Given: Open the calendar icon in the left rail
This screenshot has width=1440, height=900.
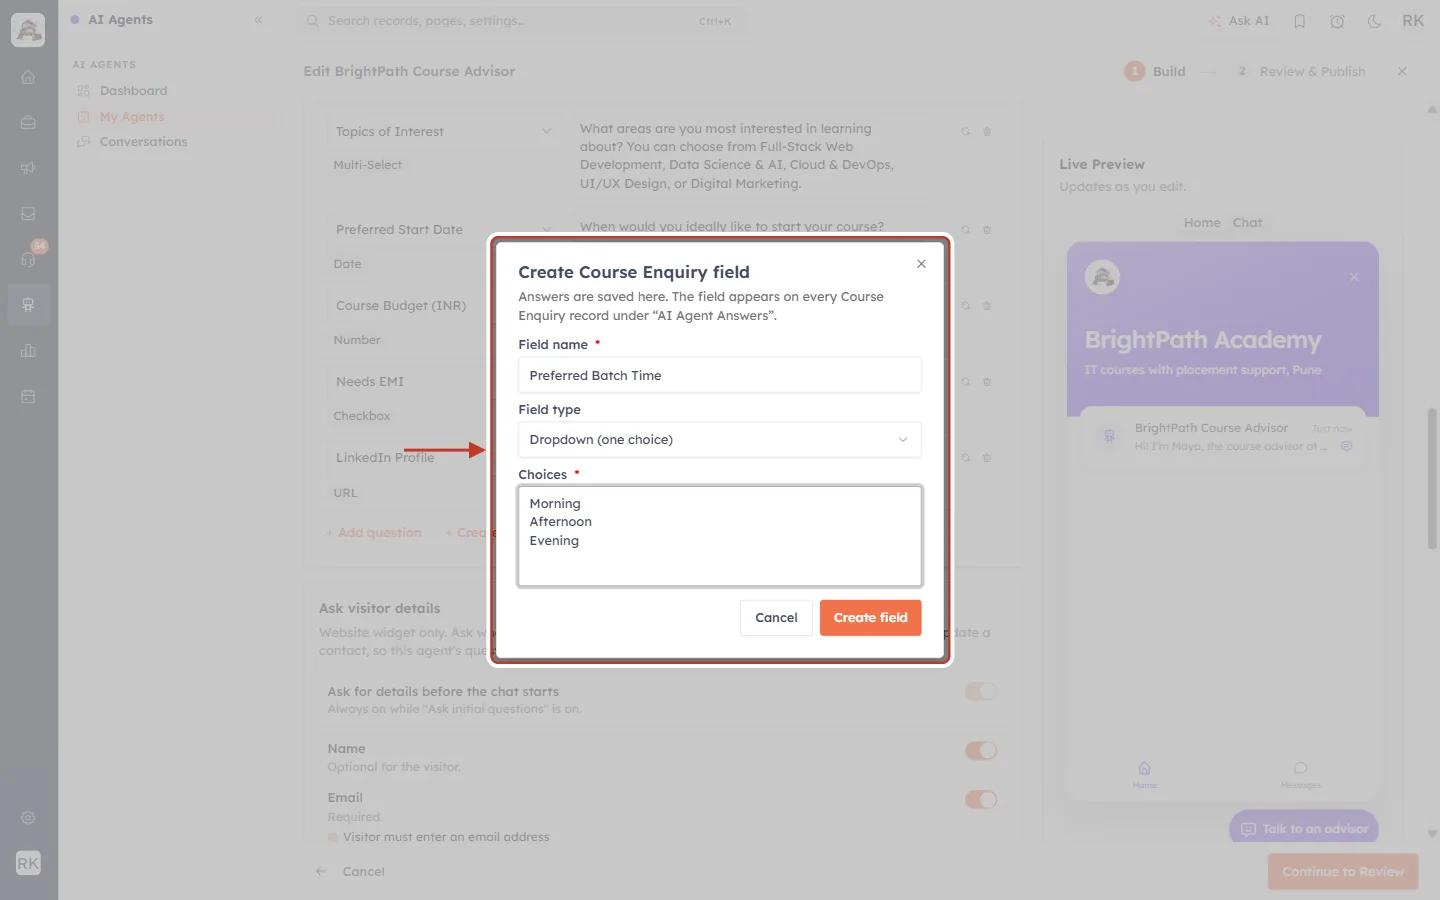Looking at the screenshot, I should tap(28, 396).
